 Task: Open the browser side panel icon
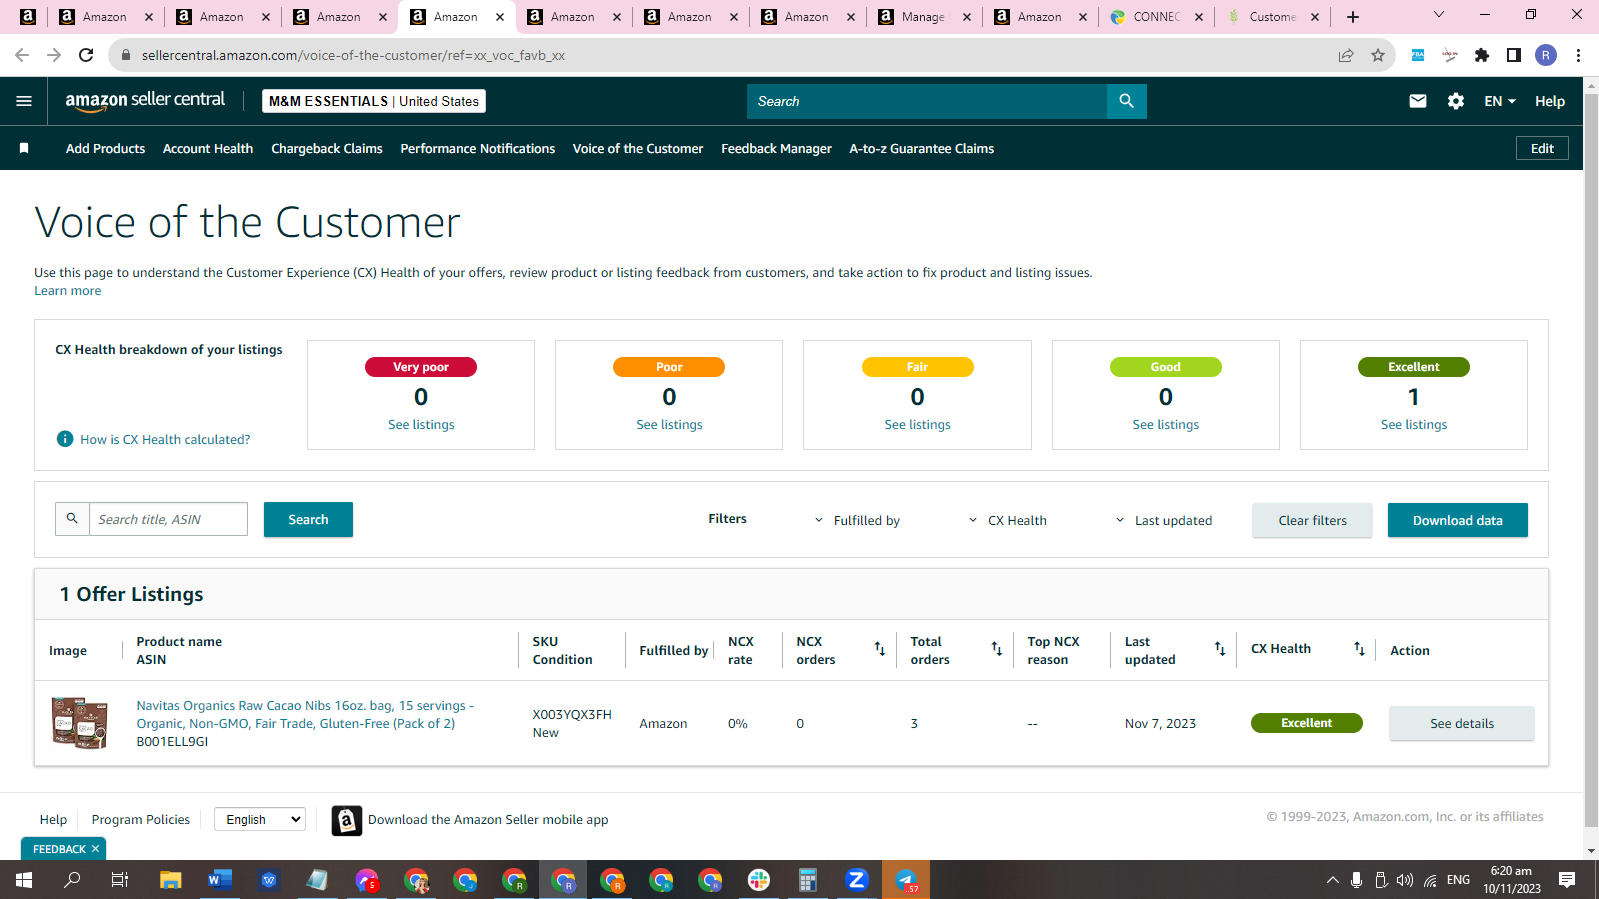(1514, 55)
